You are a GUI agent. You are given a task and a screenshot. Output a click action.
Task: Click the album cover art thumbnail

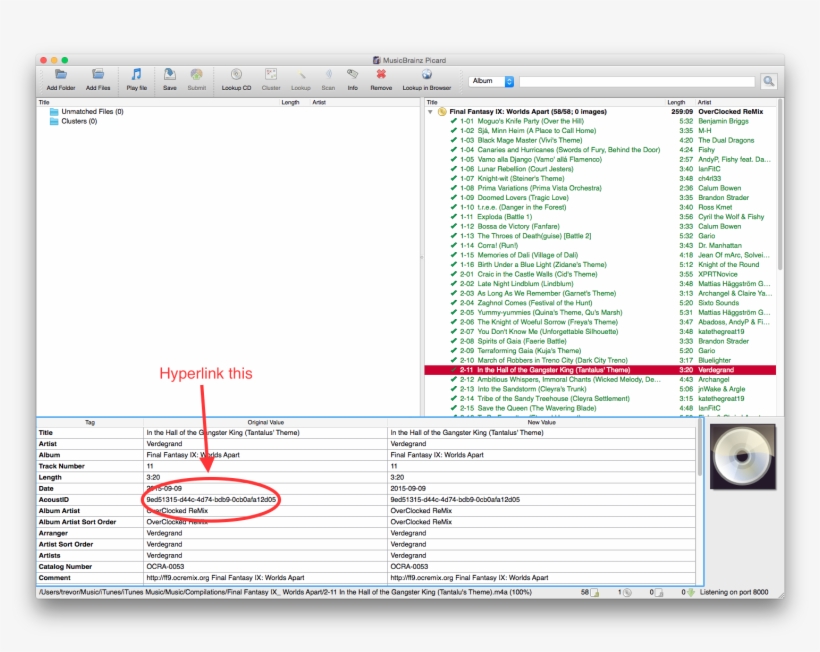pyautogui.click(x=742, y=457)
